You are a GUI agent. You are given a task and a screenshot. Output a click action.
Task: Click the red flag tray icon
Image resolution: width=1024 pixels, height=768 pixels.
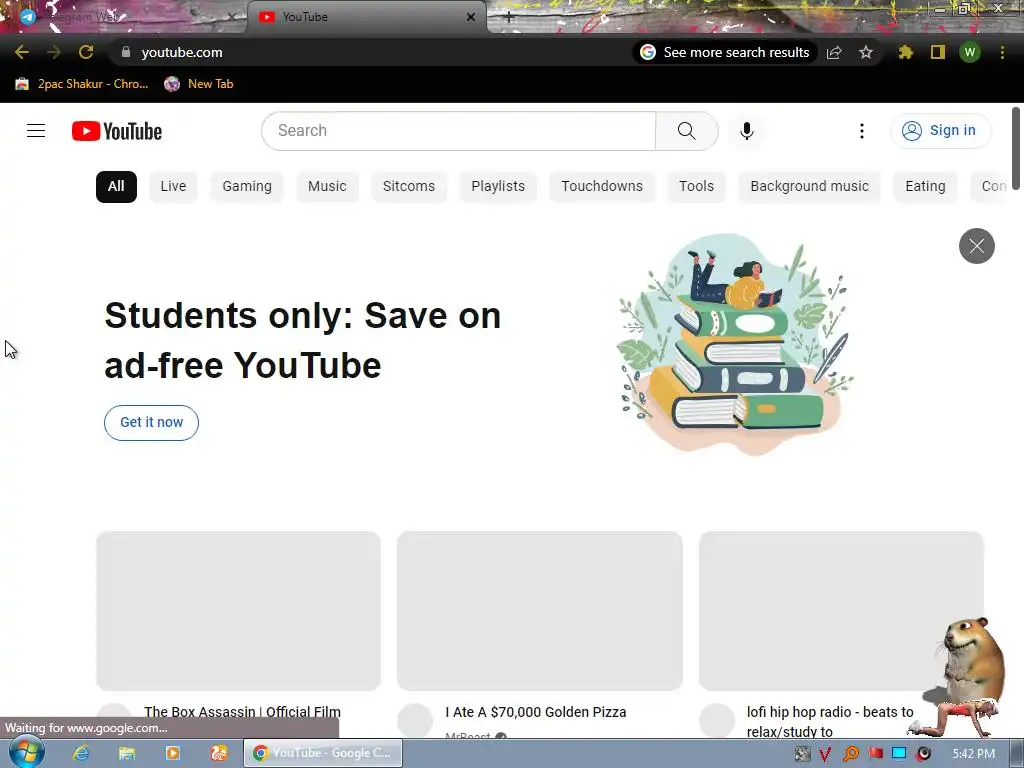point(876,754)
